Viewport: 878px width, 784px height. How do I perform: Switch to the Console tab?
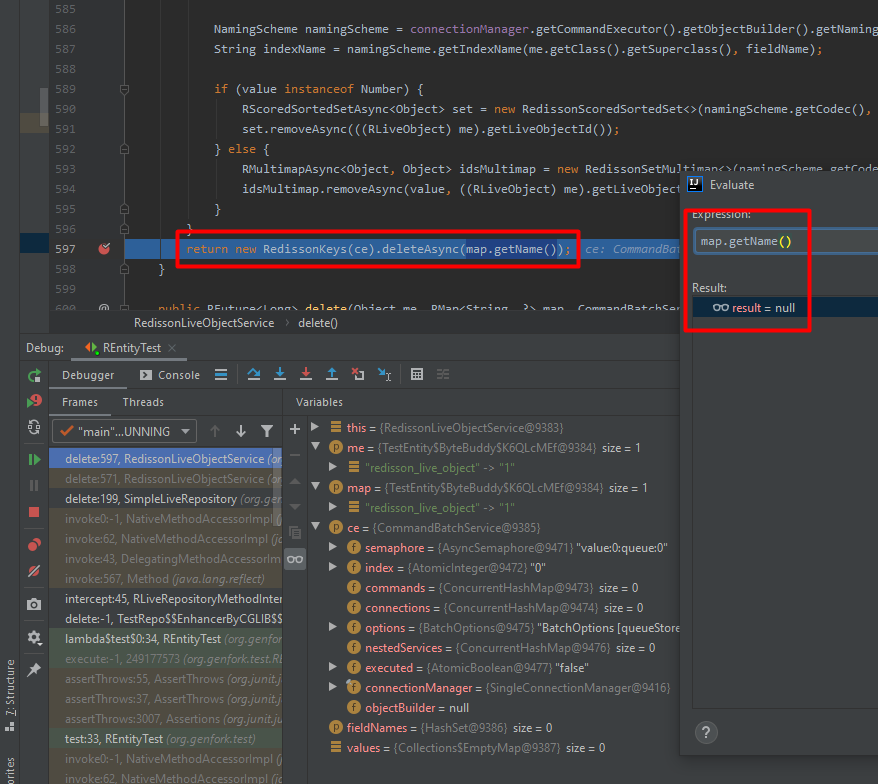tap(177, 374)
